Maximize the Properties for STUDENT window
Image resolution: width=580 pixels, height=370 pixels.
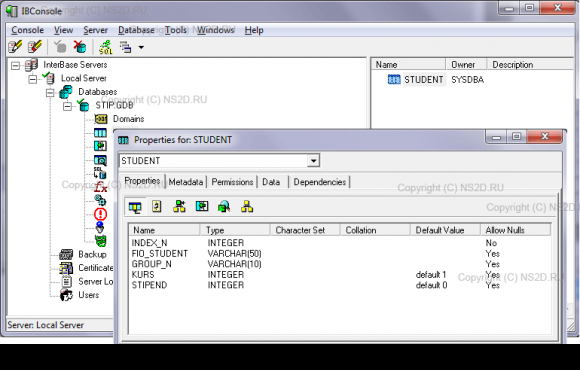coord(516,137)
